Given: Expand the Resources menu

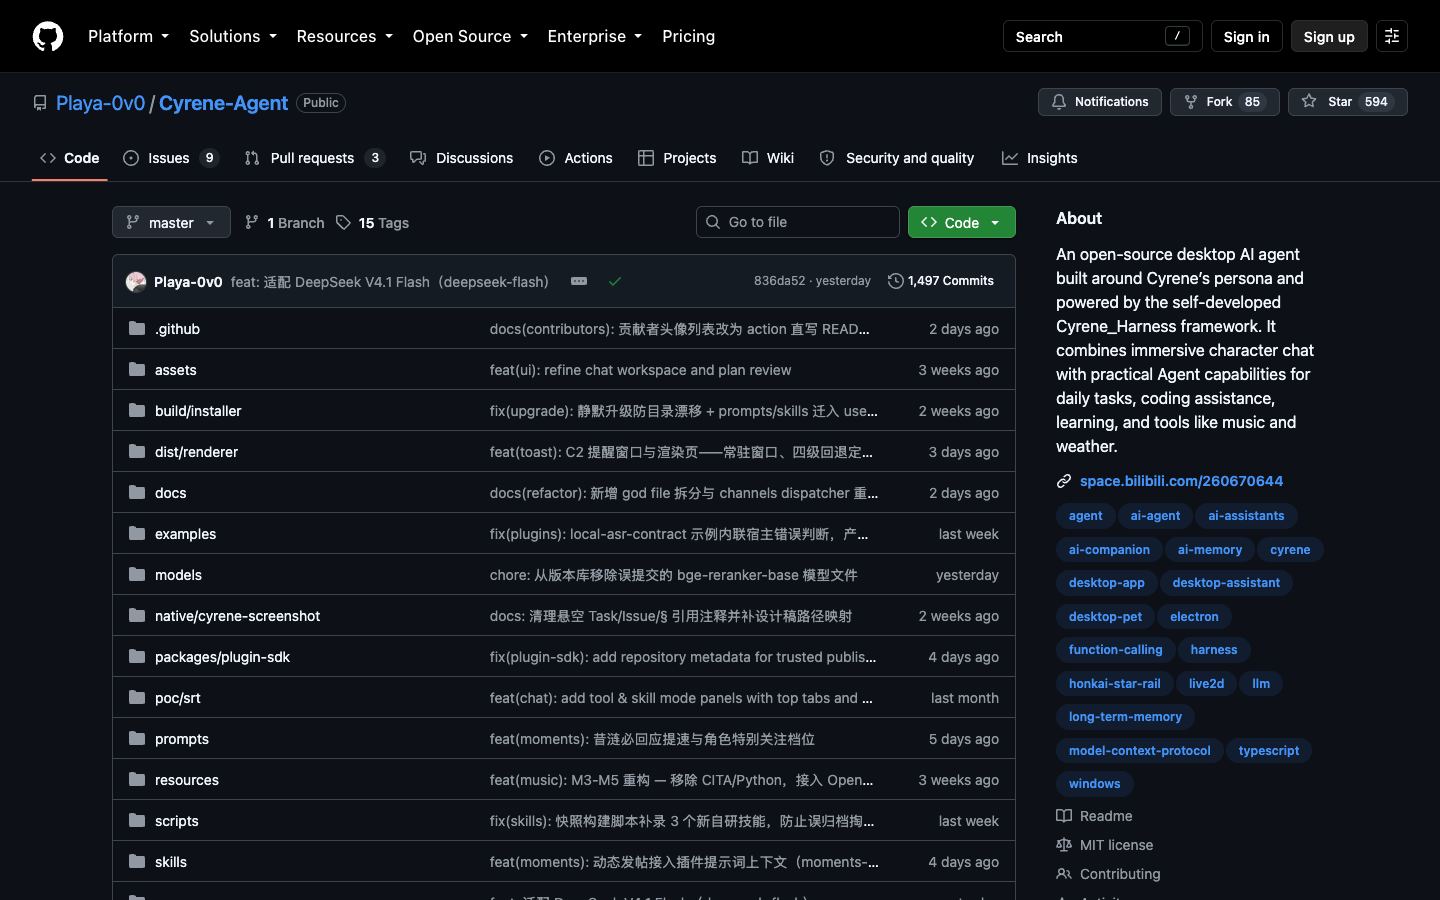Looking at the screenshot, I should [x=344, y=36].
